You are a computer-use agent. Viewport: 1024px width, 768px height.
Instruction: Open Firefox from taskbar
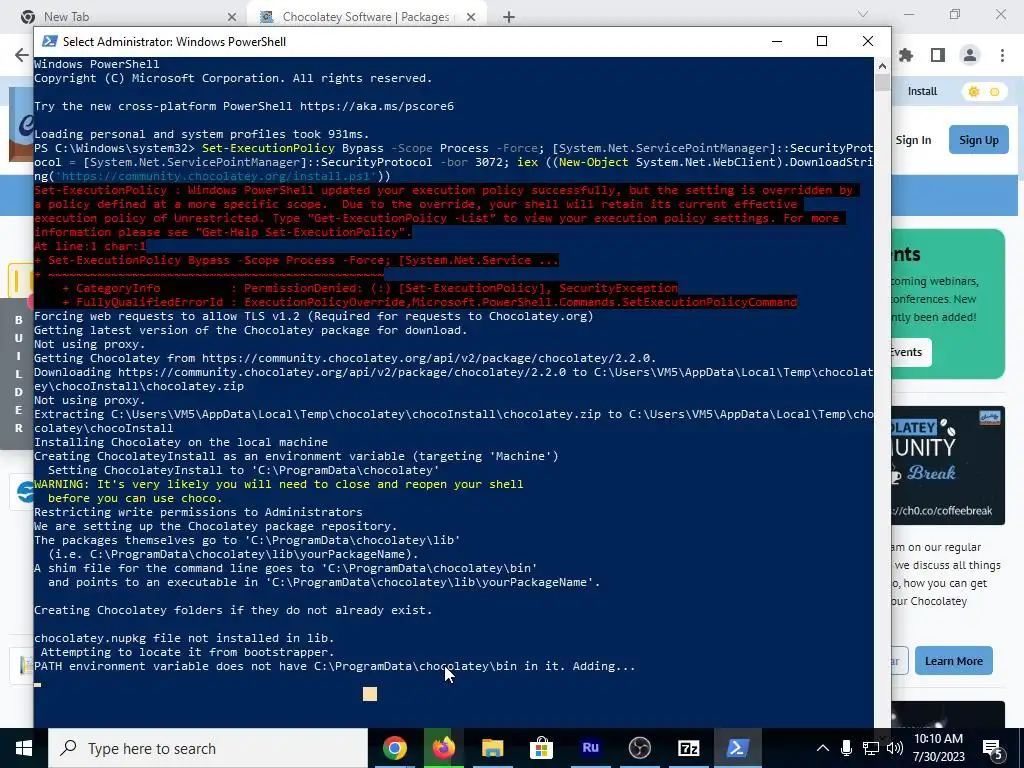[x=443, y=748]
